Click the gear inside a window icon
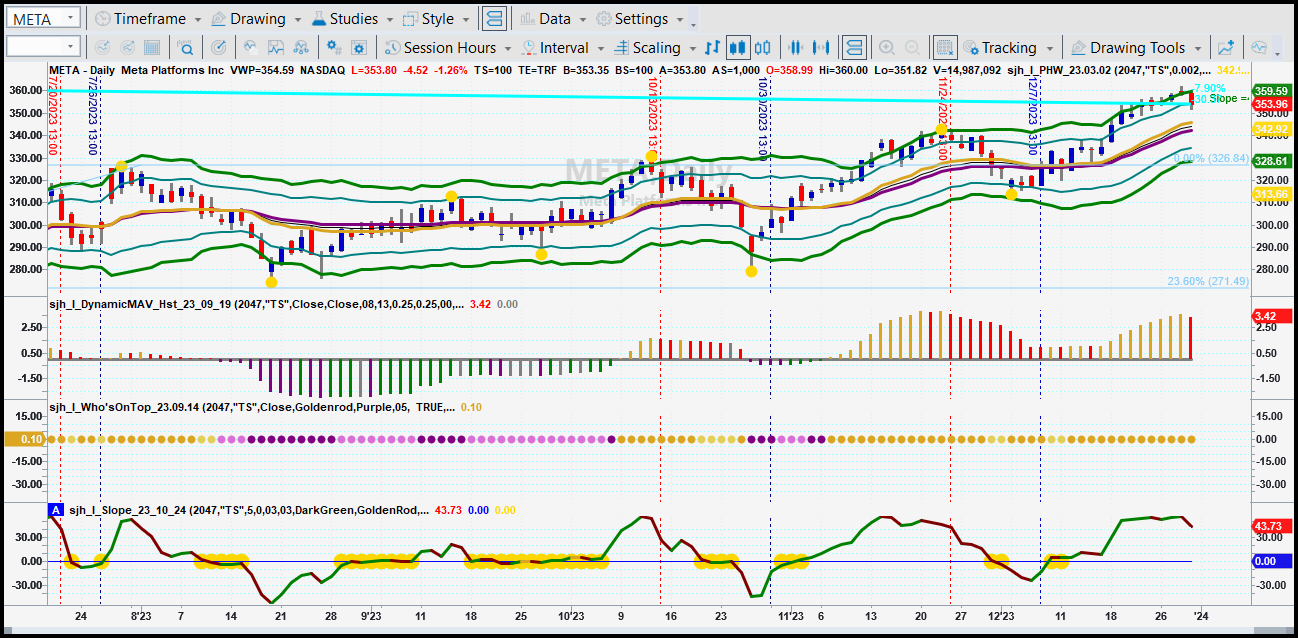The width and height of the screenshot is (1298, 638). tap(359, 47)
